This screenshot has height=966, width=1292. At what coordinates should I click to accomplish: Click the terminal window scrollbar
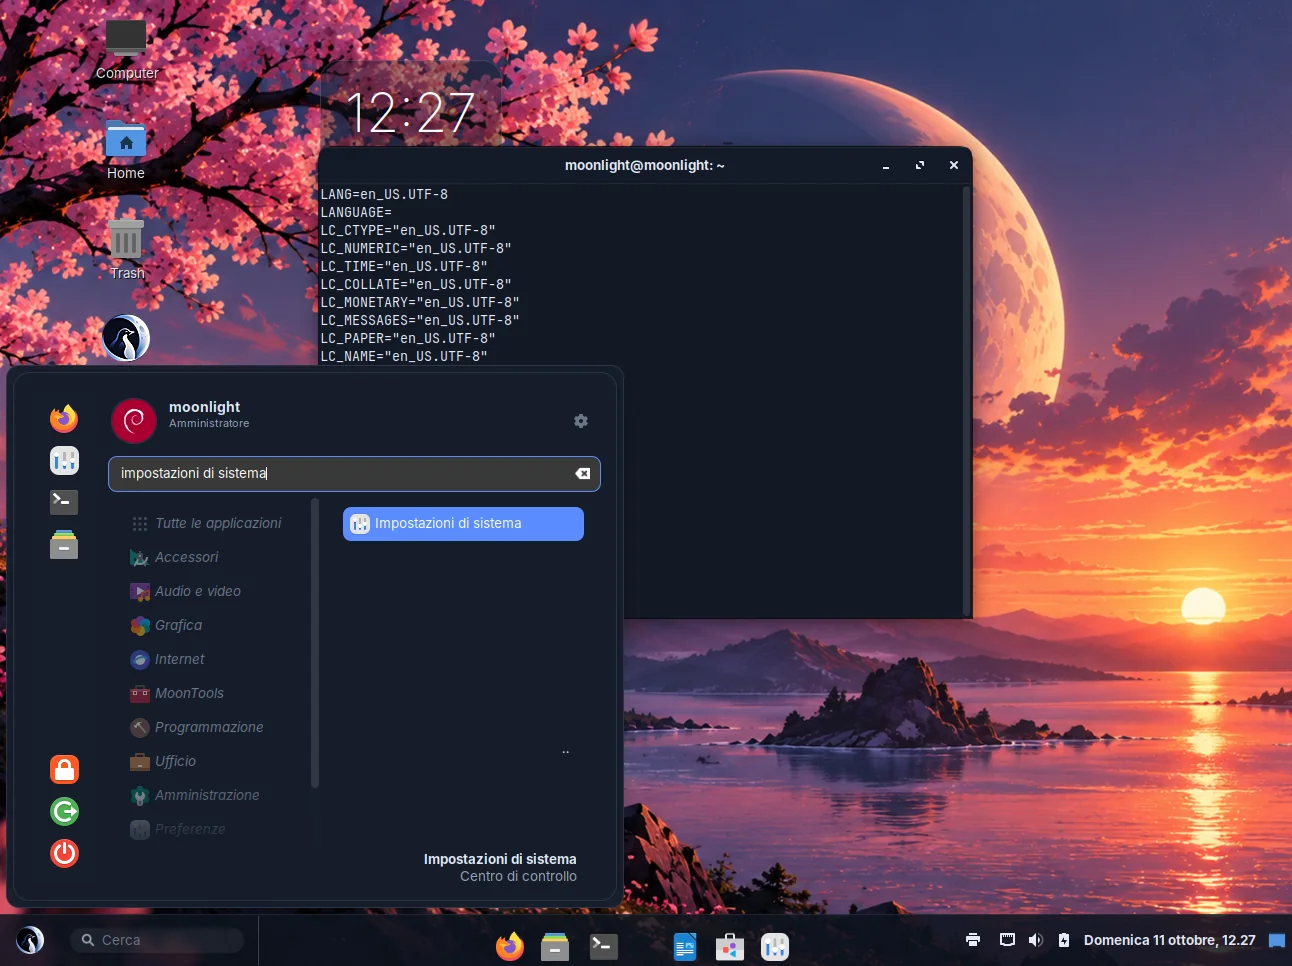coord(966,400)
